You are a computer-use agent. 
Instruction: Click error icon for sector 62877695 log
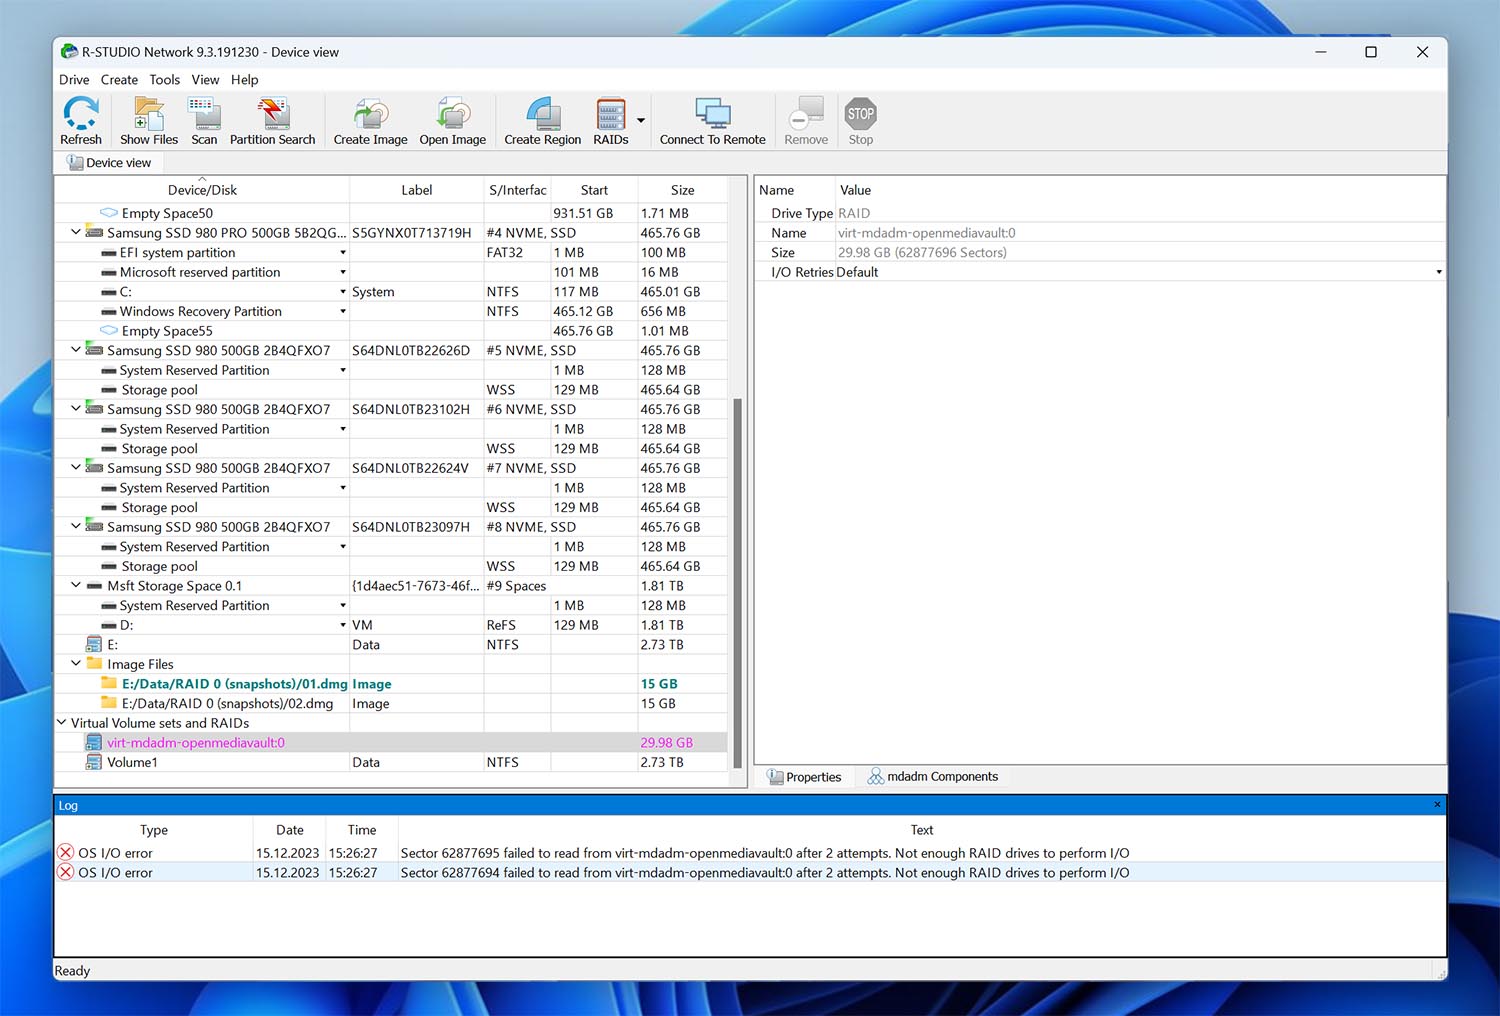(66, 853)
